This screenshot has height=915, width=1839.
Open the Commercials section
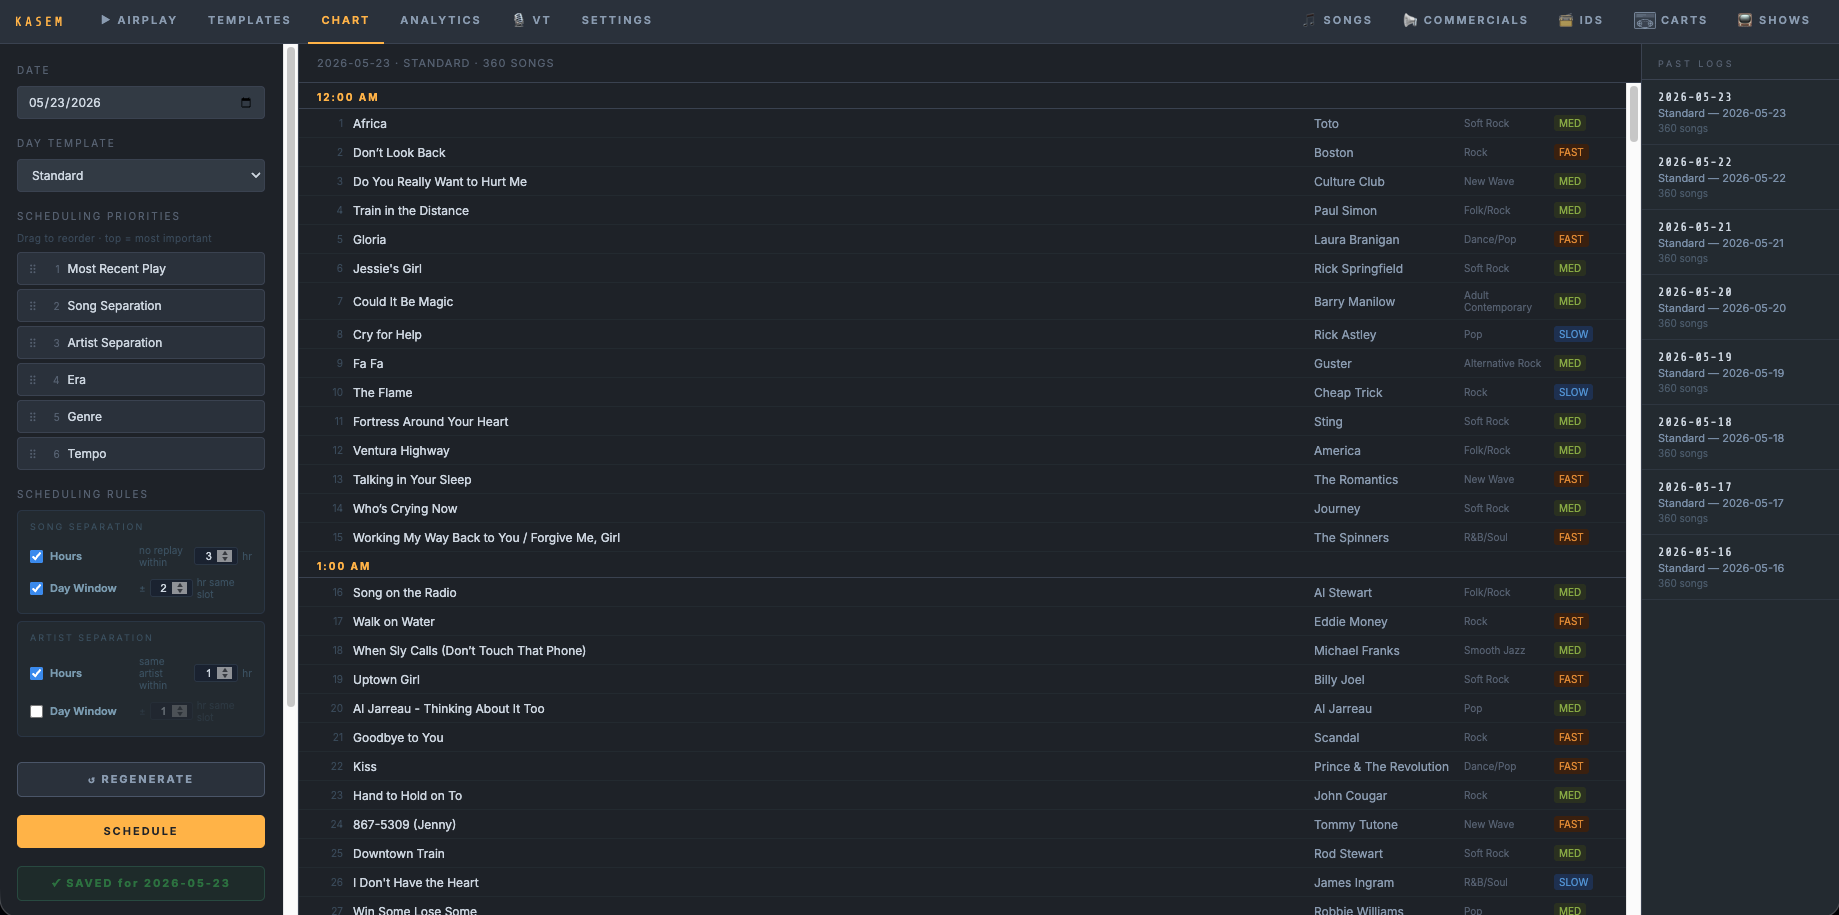click(x=1465, y=20)
